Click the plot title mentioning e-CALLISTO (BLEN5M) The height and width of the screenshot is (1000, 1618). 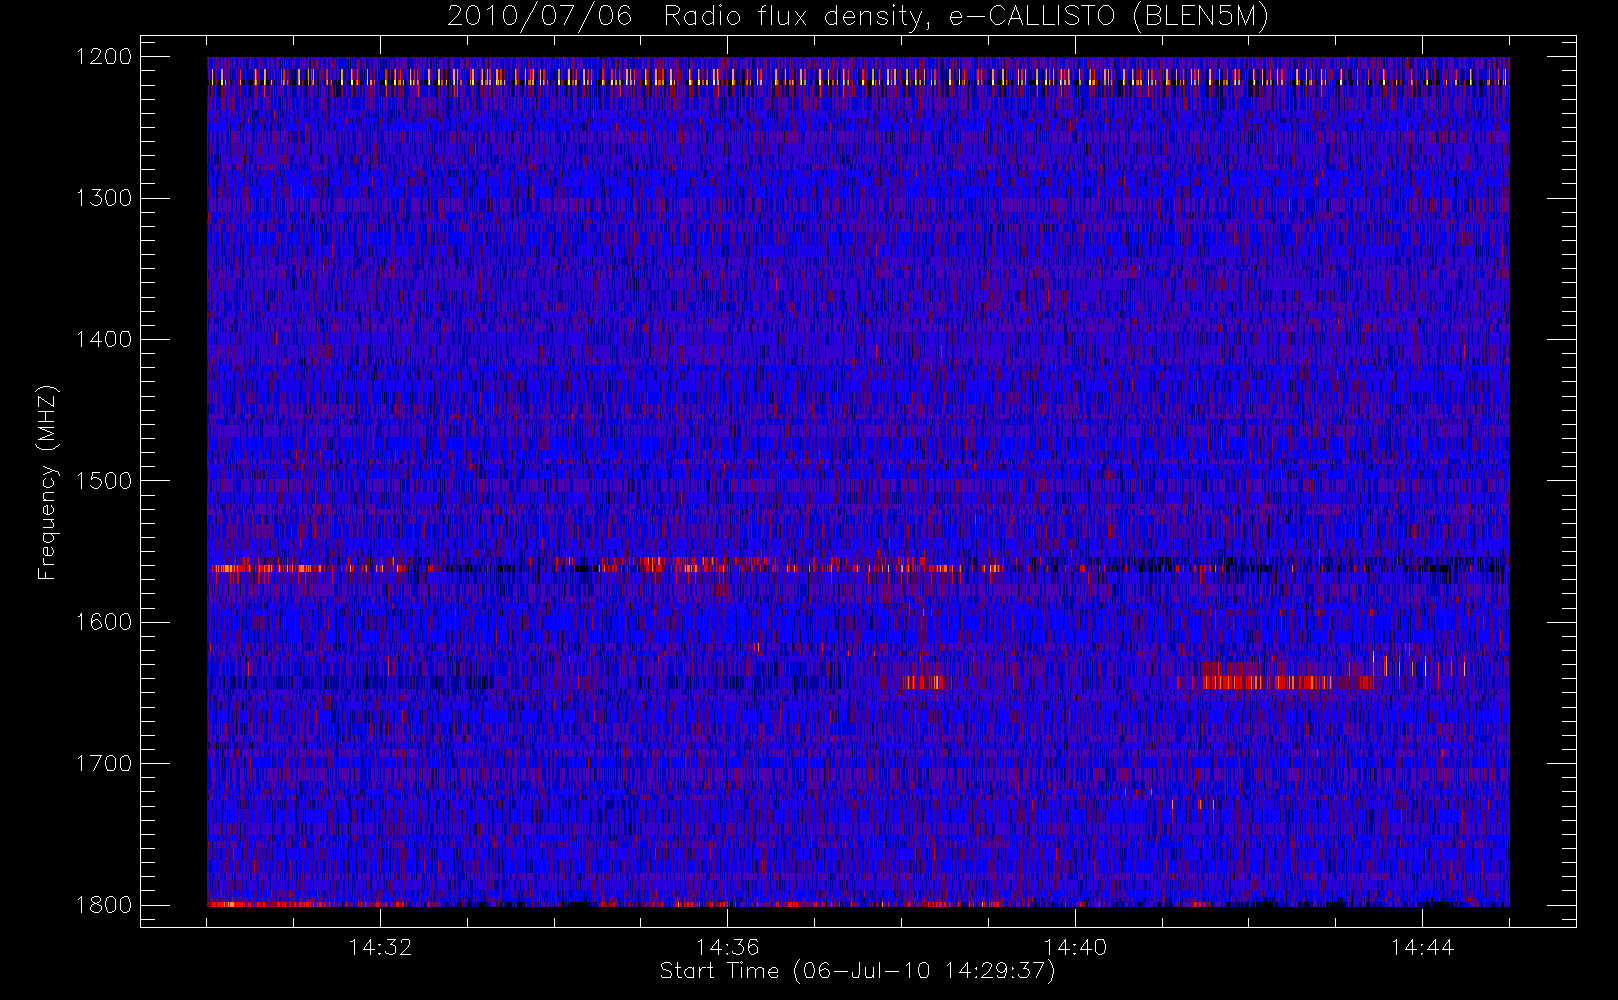coord(858,17)
